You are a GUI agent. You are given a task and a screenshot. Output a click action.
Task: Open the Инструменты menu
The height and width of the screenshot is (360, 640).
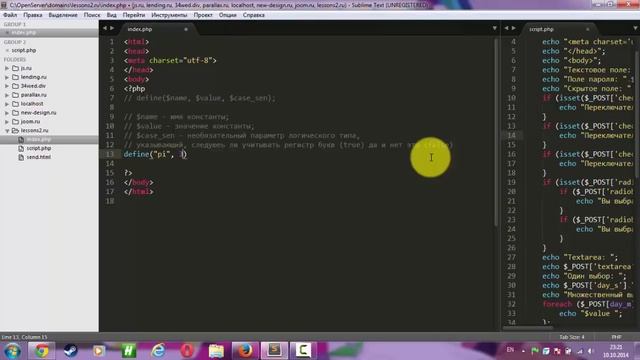(x=169, y=15)
